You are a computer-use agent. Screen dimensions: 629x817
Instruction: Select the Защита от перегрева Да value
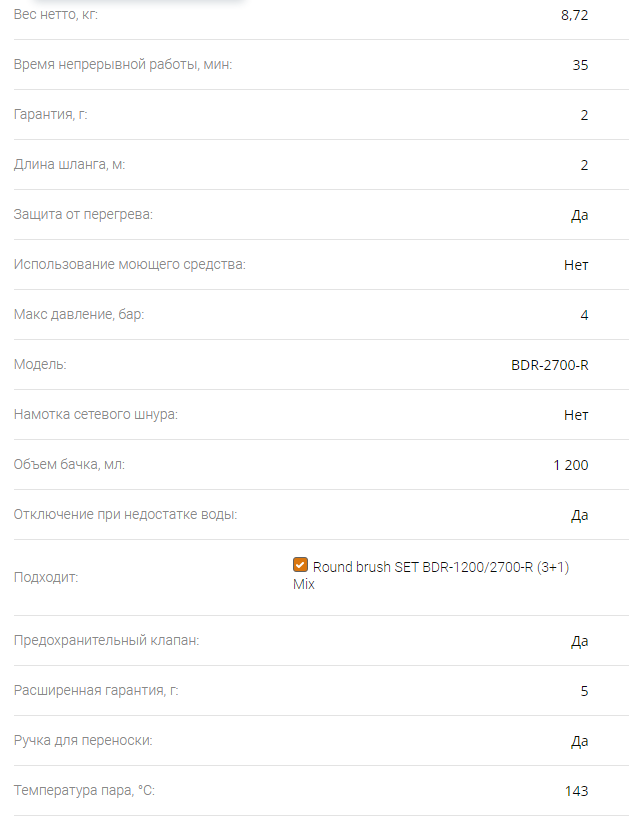click(x=579, y=215)
